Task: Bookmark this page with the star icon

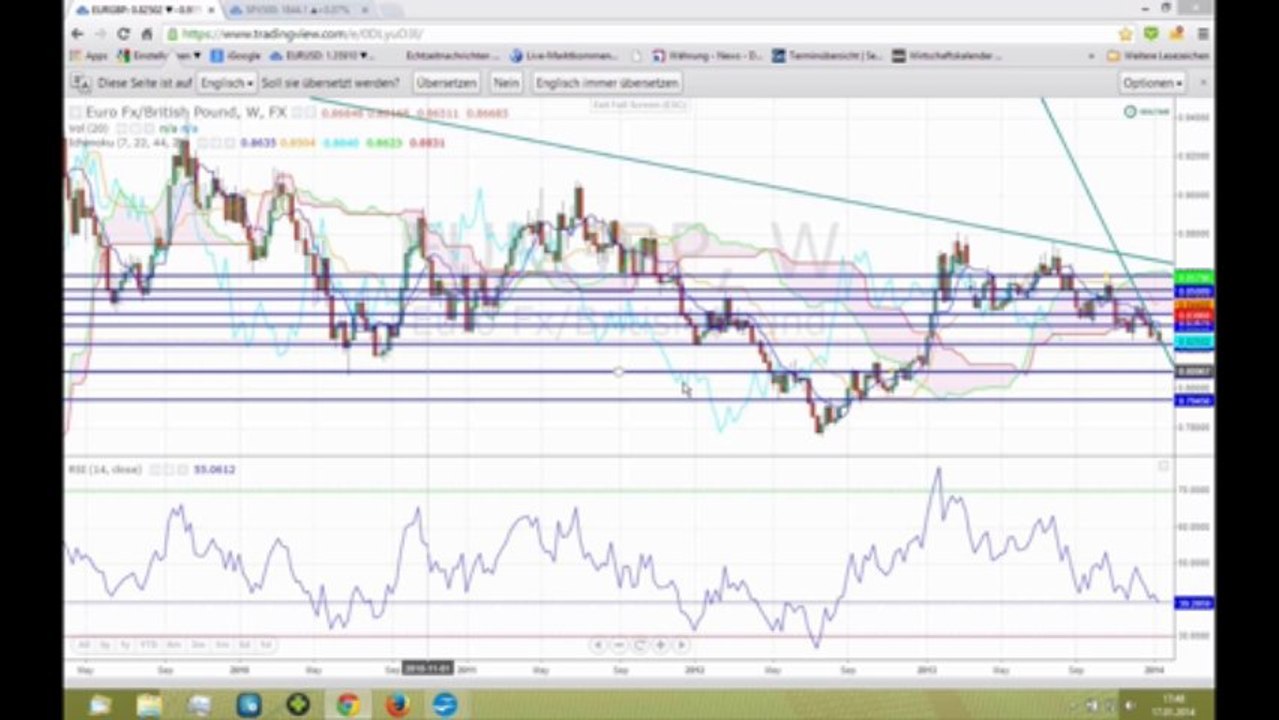Action: 1126,34
